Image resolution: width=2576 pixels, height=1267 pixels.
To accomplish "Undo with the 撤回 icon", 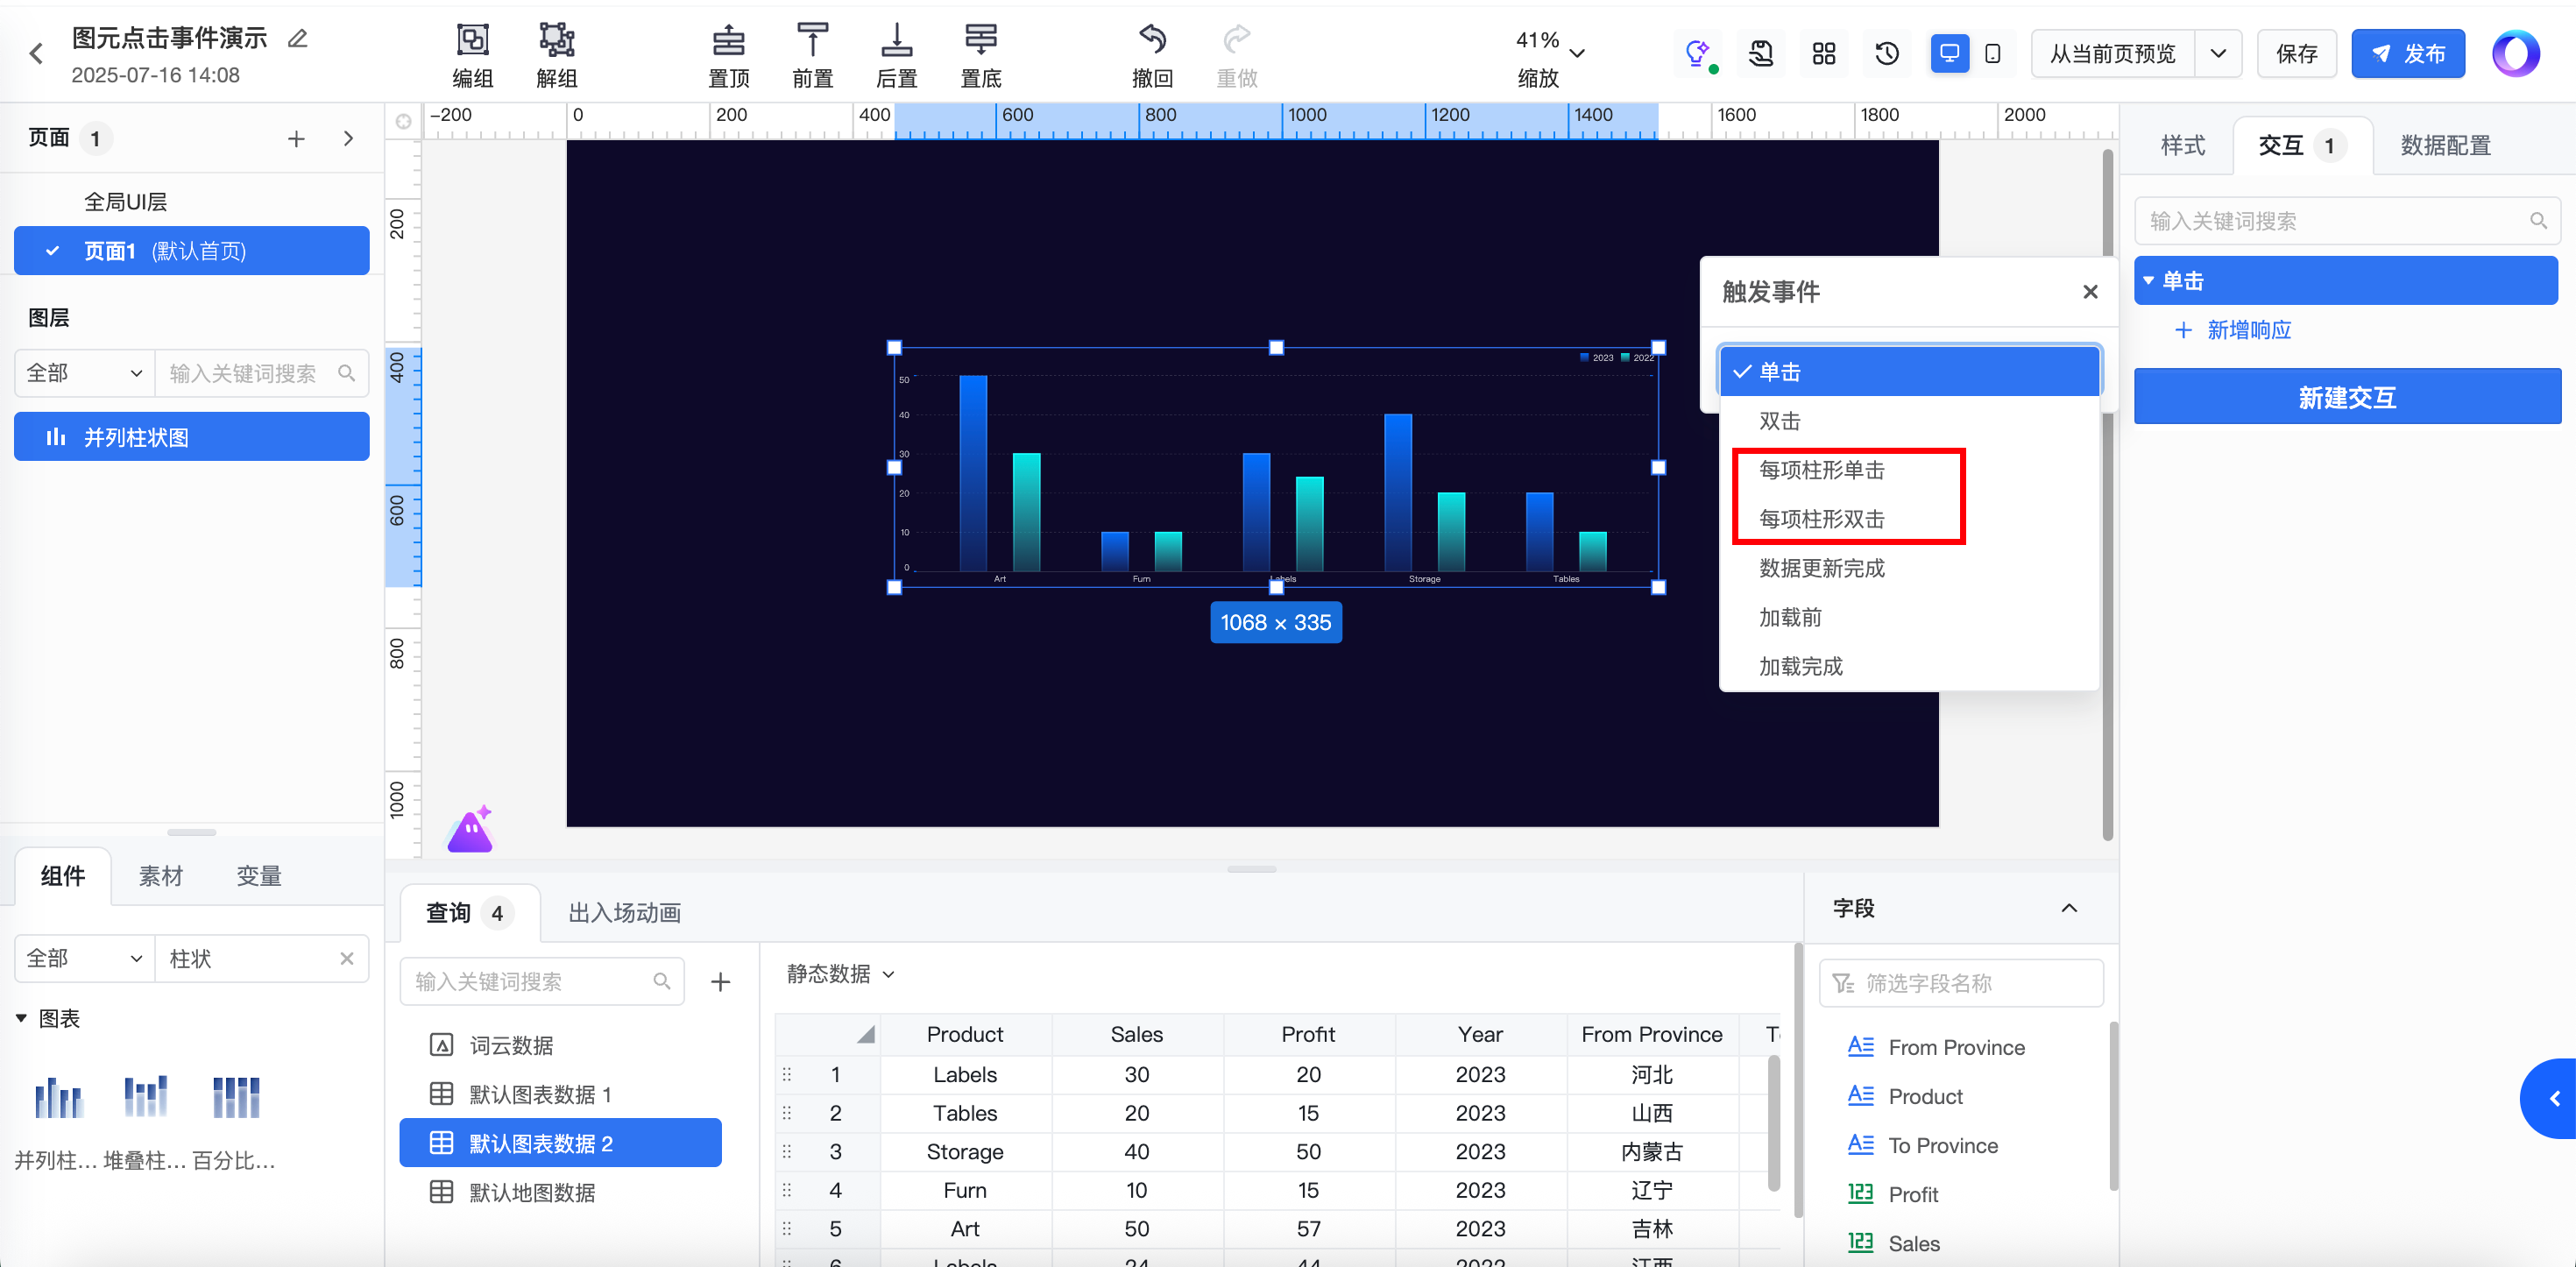I will [x=1152, y=41].
